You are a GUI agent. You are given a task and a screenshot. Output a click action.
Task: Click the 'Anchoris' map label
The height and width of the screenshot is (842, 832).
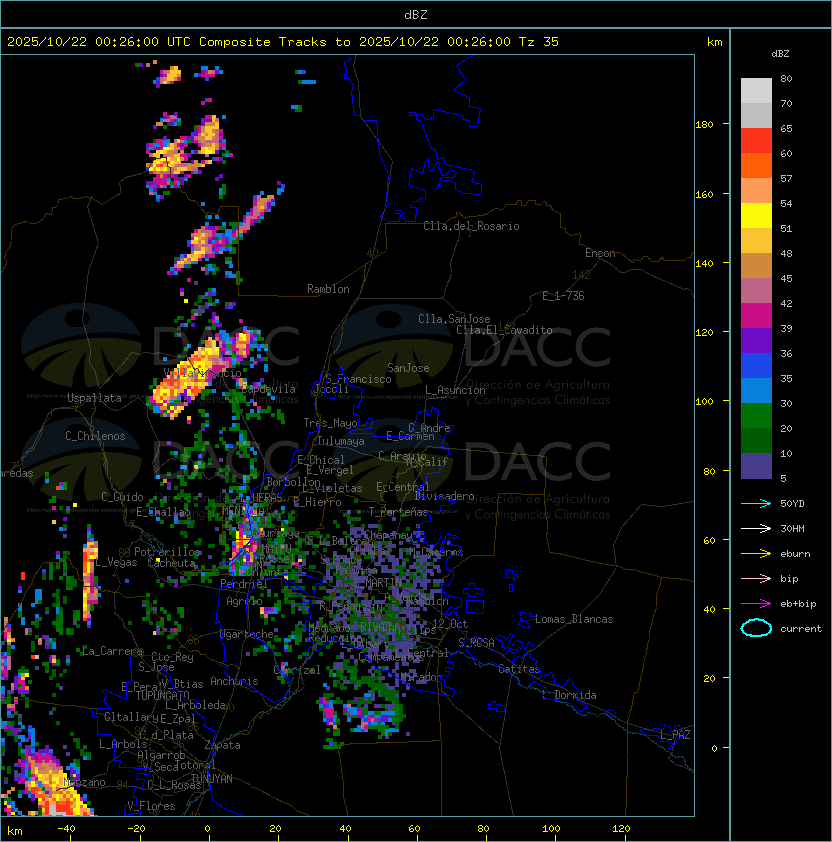(234, 681)
